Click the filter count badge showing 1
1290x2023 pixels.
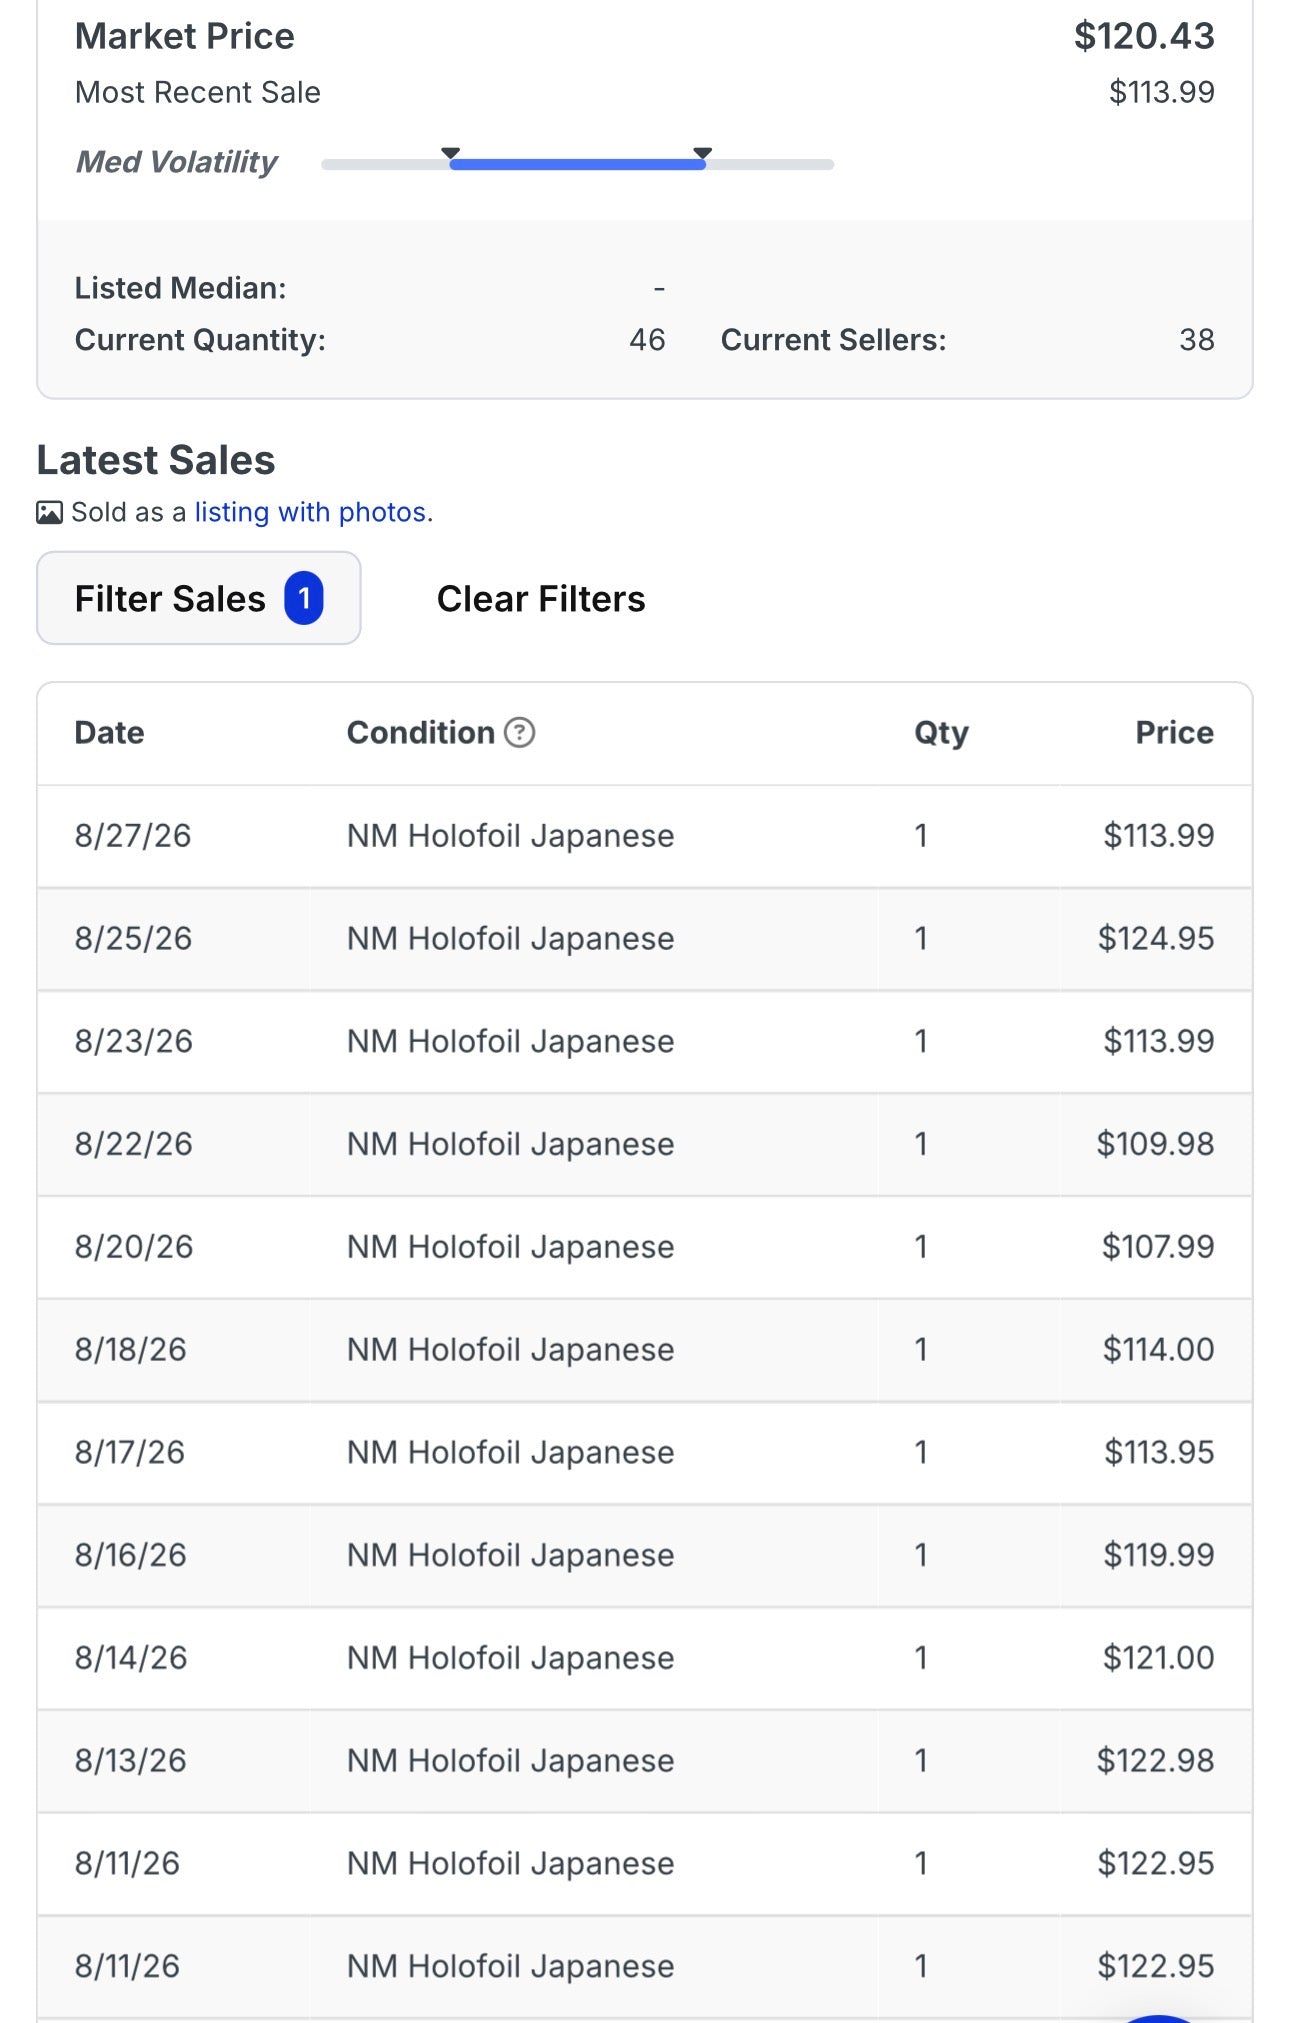(x=303, y=598)
